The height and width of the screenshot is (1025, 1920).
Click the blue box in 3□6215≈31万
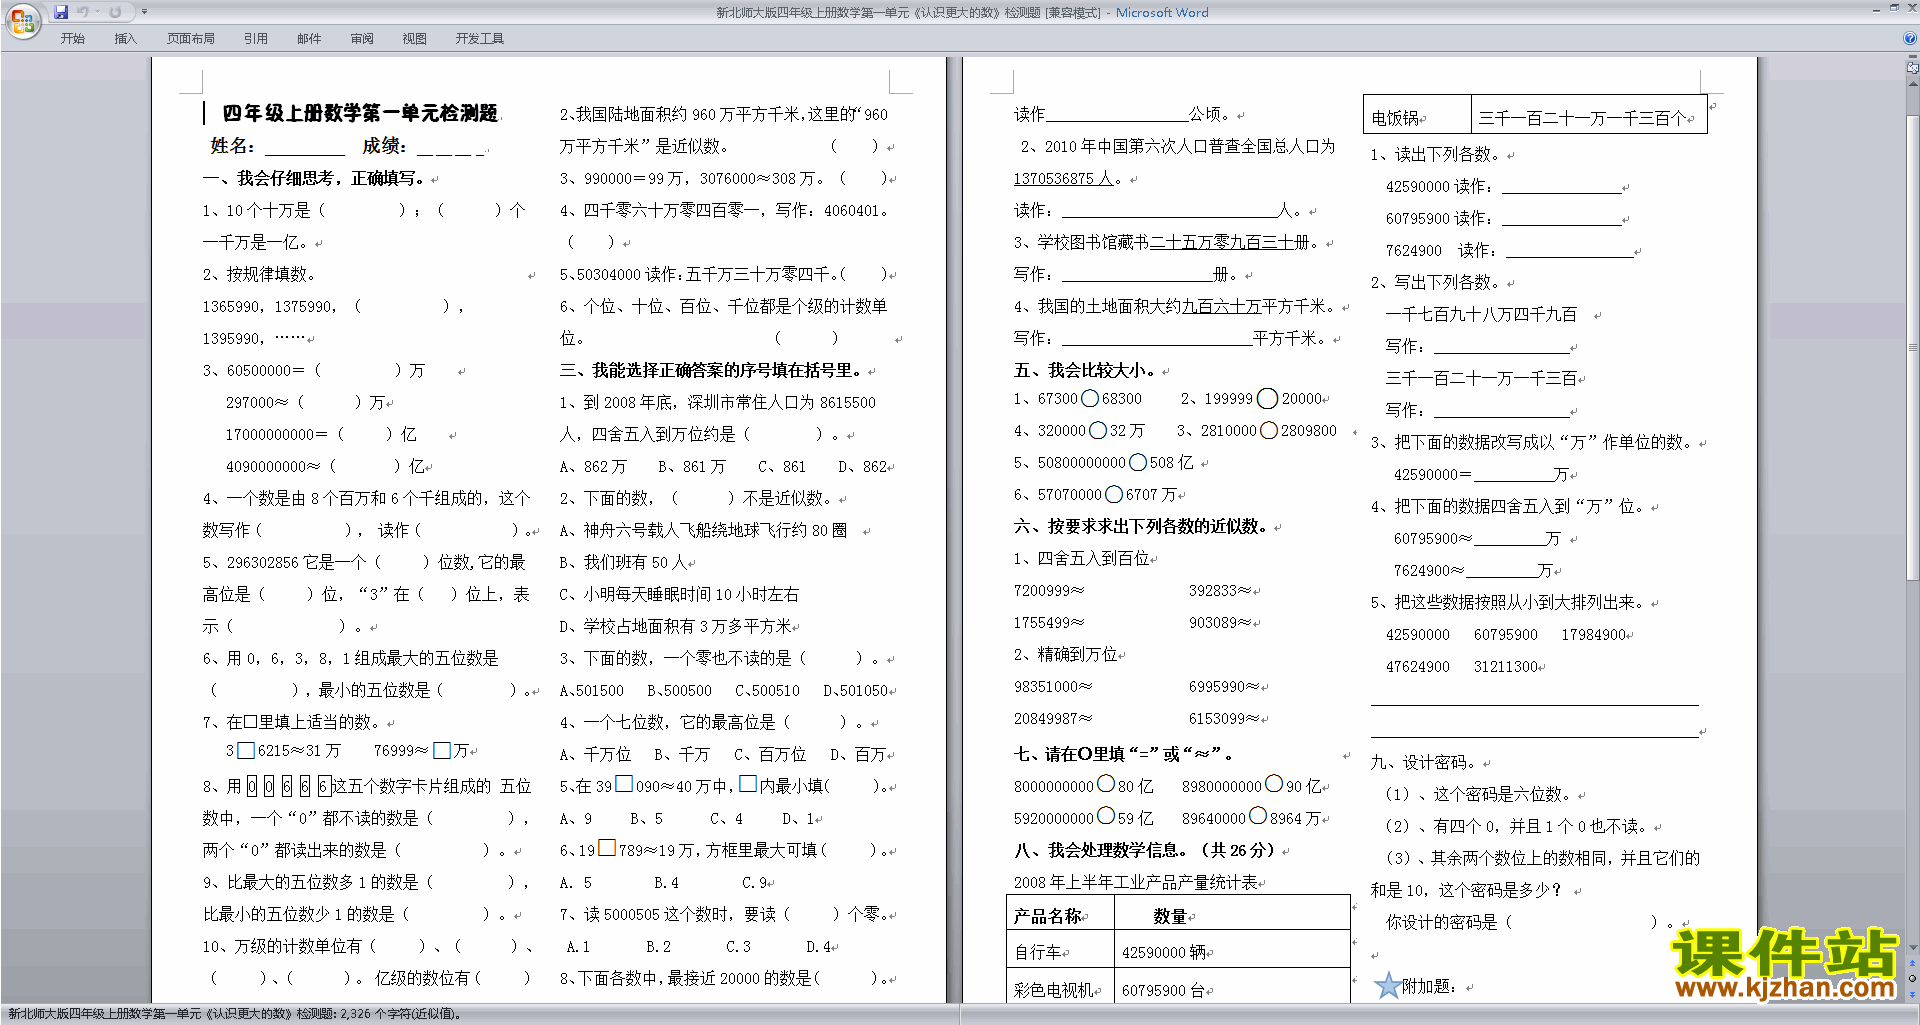[x=246, y=750]
